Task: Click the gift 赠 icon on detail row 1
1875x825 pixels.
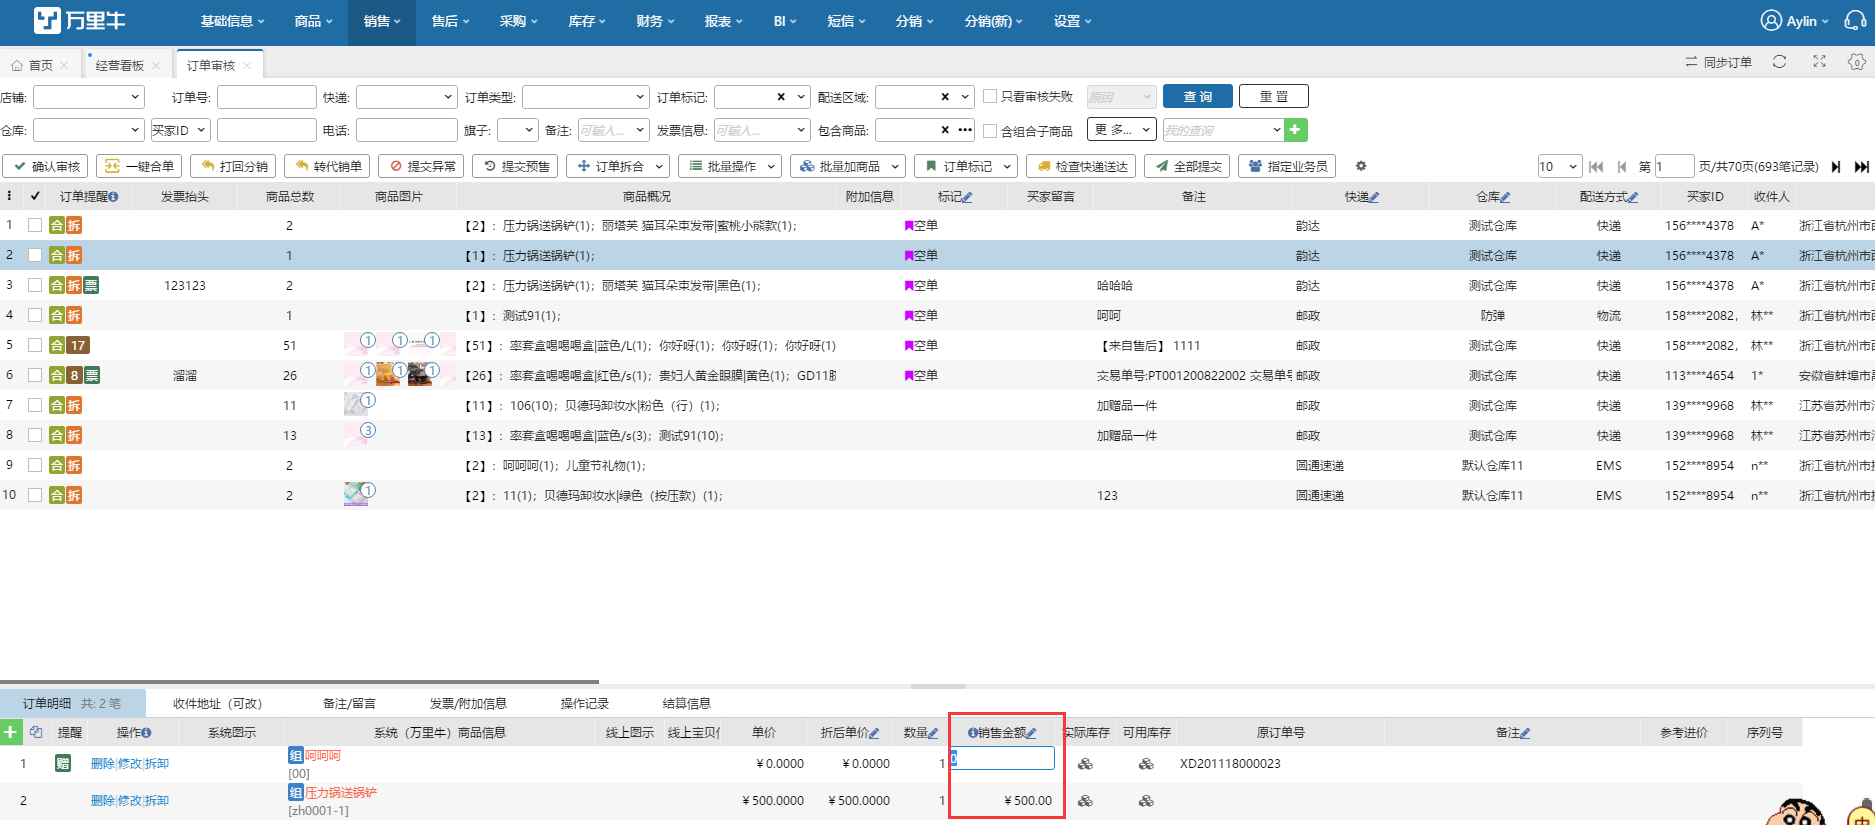Action: pyautogui.click(x=63, y=763)
